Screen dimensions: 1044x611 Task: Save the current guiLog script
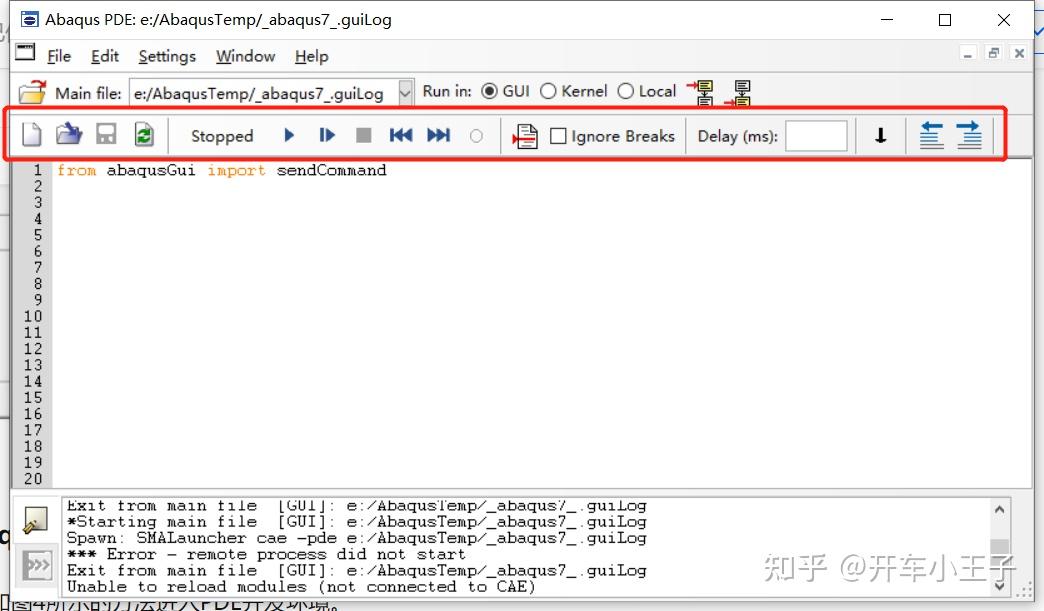106,135
